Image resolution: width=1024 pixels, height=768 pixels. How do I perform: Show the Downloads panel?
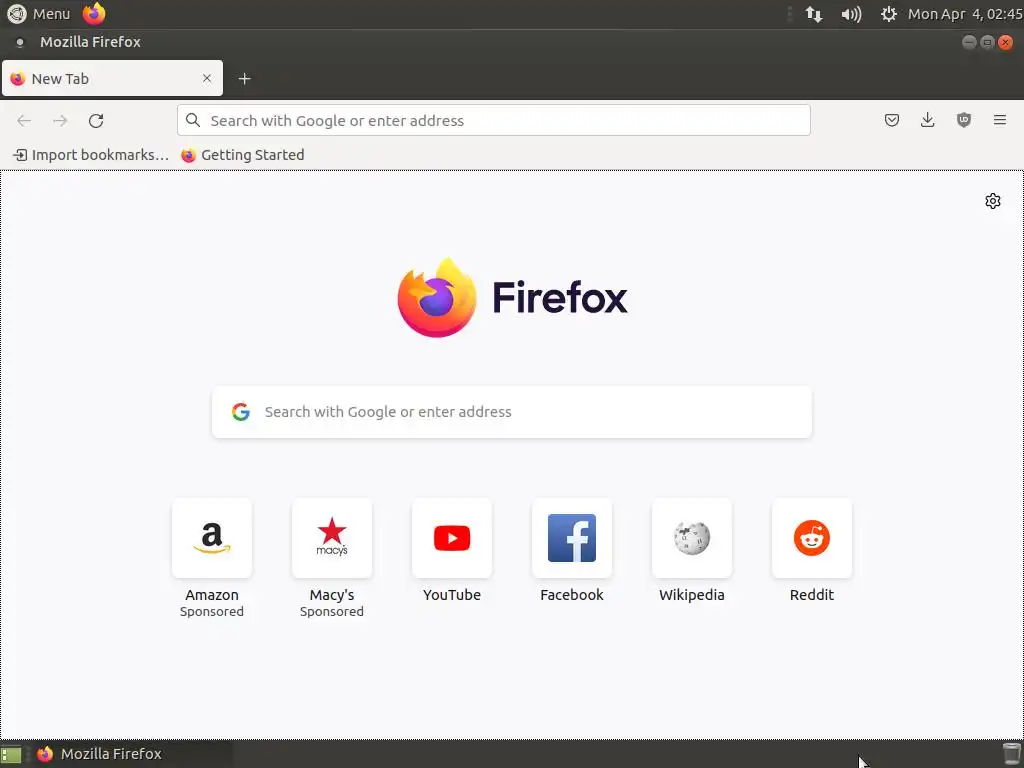(x=927, y=120)
